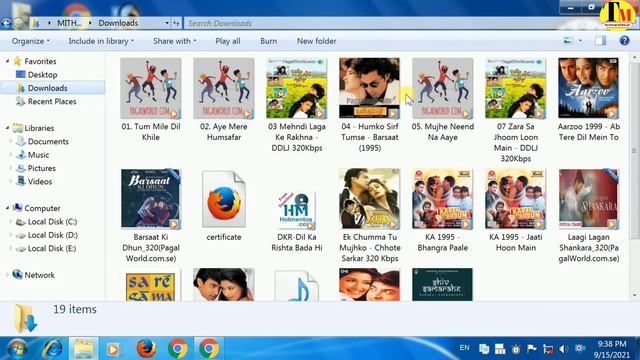Image resolution: width=640 pixels, height=360 pixels.
Task: Open Recent Places
Action: pyautogui.click(x=52, y=102)
